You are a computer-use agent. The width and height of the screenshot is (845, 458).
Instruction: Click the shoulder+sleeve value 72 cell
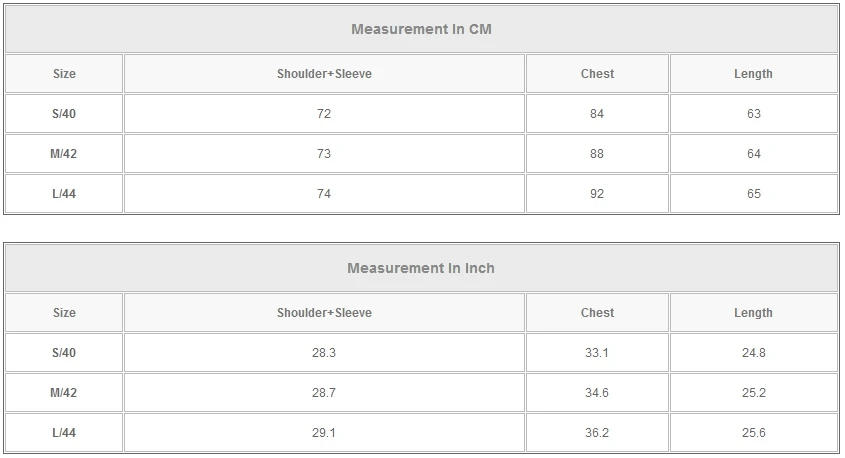click(324, 114)
